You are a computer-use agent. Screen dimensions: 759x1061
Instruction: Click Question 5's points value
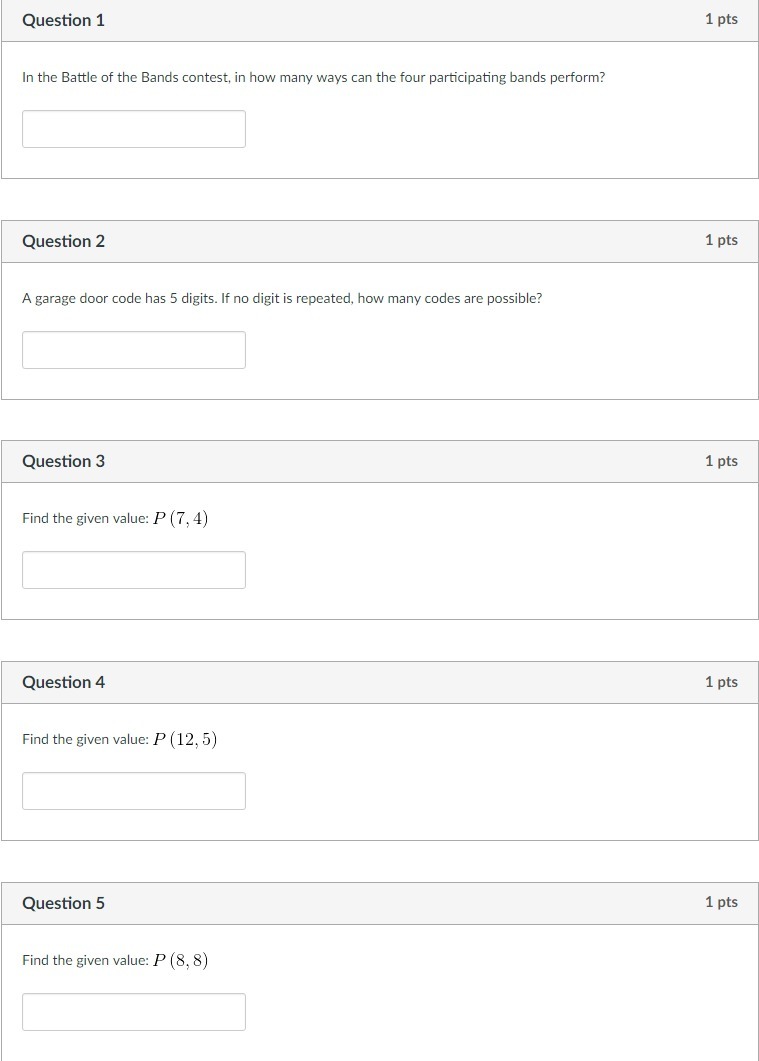(x=721, y=902)
